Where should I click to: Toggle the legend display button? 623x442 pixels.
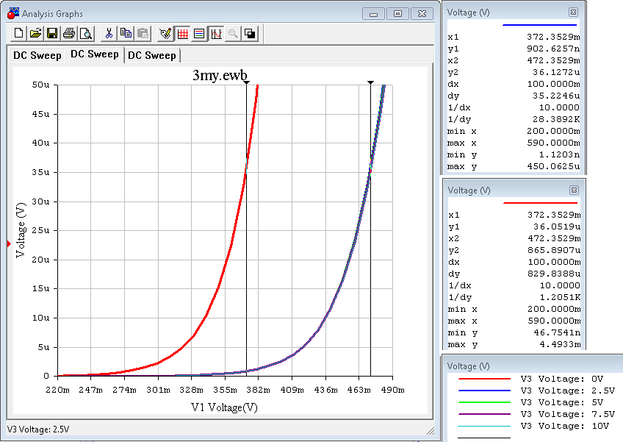(199, 34)
